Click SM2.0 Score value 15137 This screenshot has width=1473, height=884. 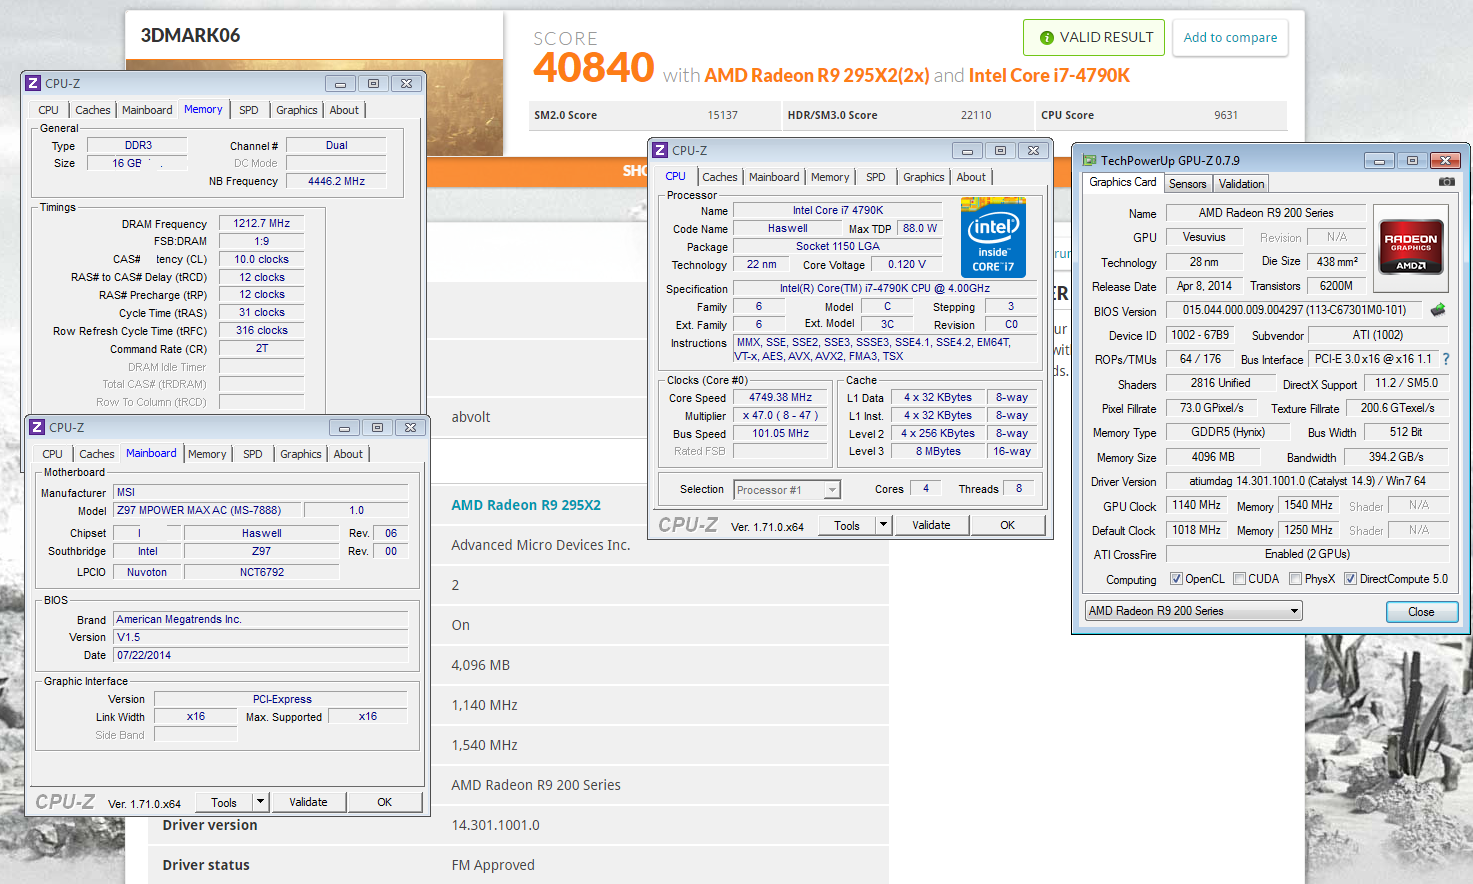722,115
